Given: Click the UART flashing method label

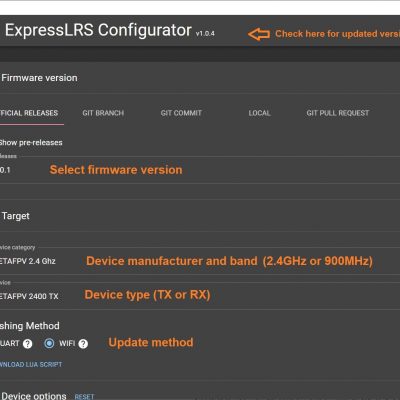Looking at the screenshot, I should click(10, 343).
